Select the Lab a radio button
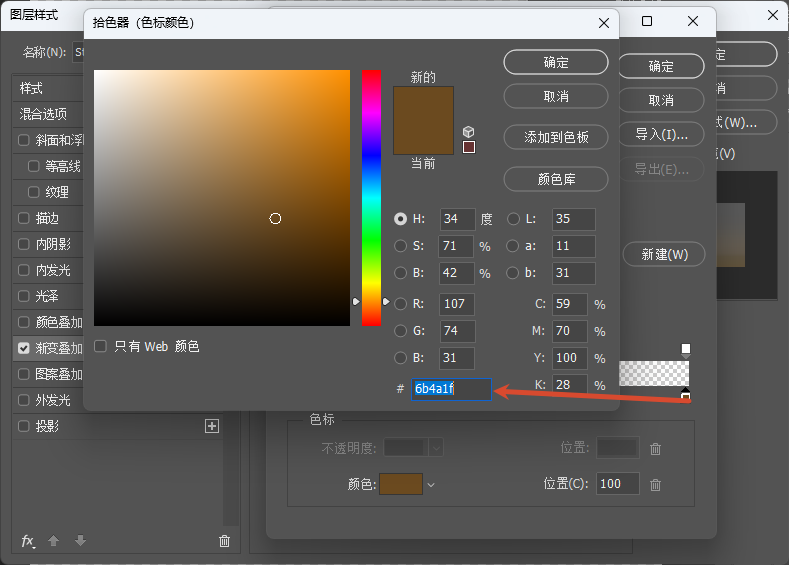Image resolution: width=789 pixels, height=565 pixels. click(x=512, y=246)
